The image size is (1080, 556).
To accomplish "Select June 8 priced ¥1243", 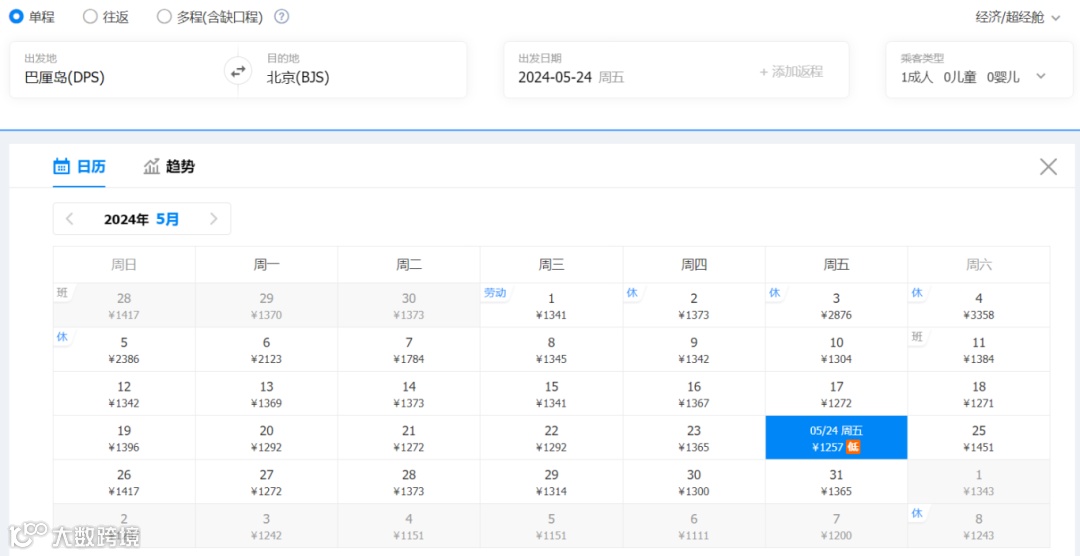I will [979, 526].
